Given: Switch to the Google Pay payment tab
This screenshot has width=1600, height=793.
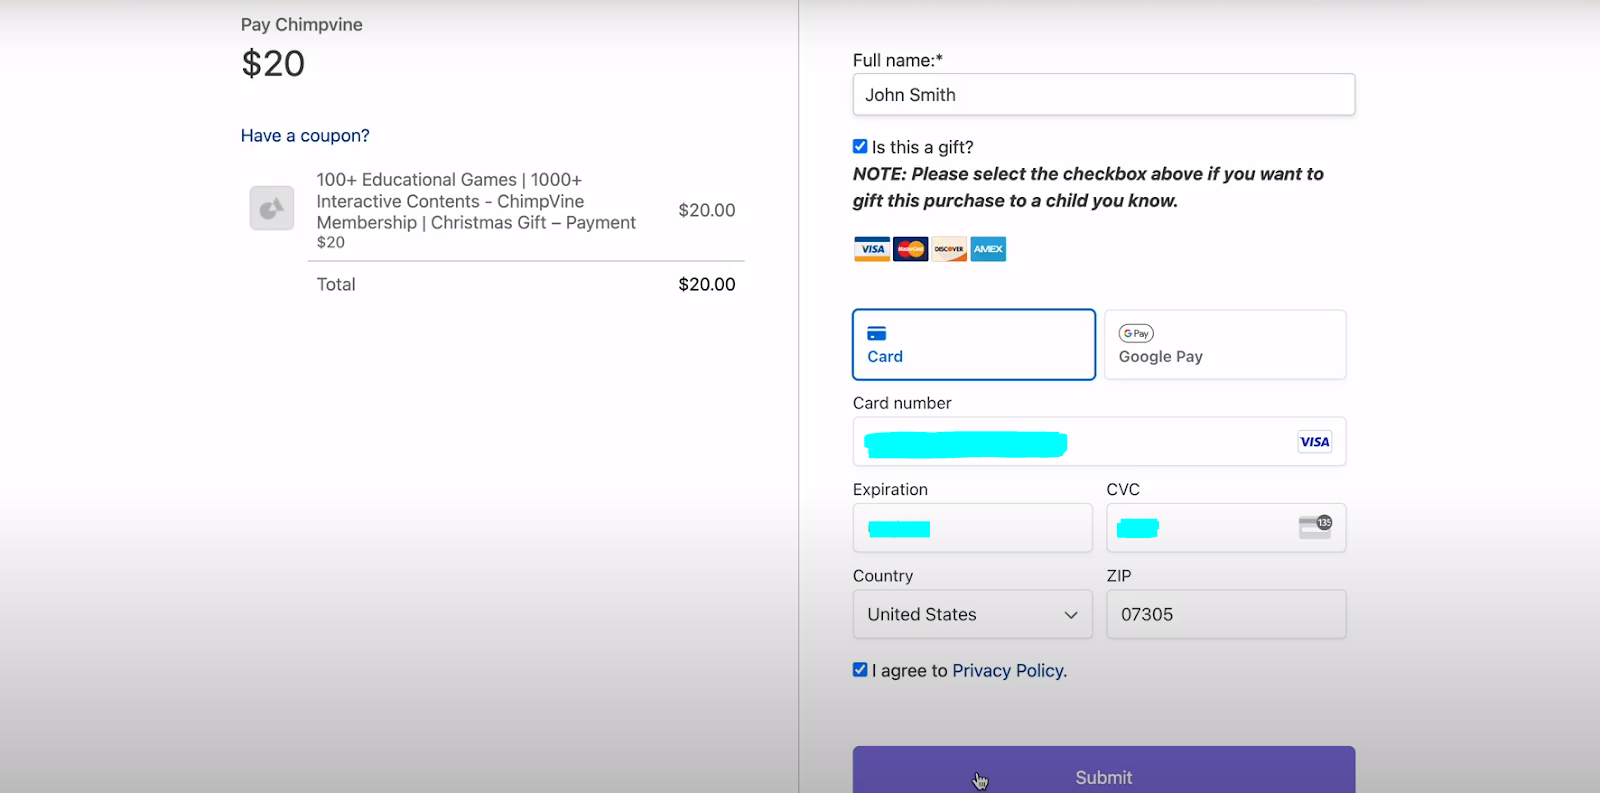Looking at the screenshot, I should click(x=1225, y=345).
